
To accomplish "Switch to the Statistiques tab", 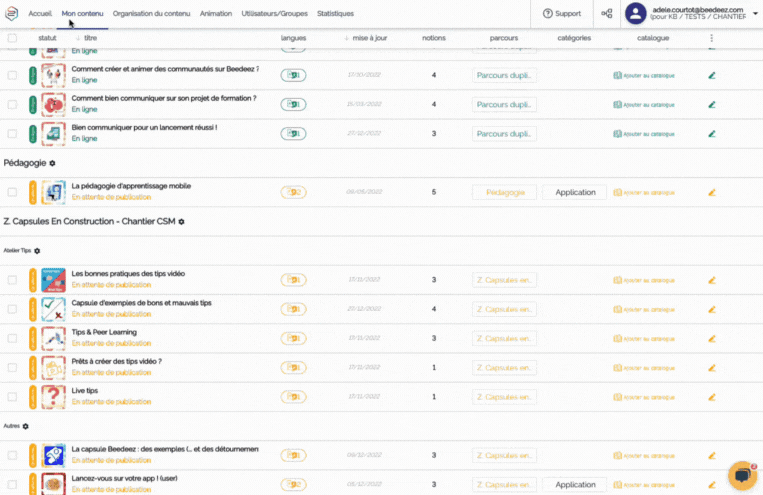I will point(335,14).
